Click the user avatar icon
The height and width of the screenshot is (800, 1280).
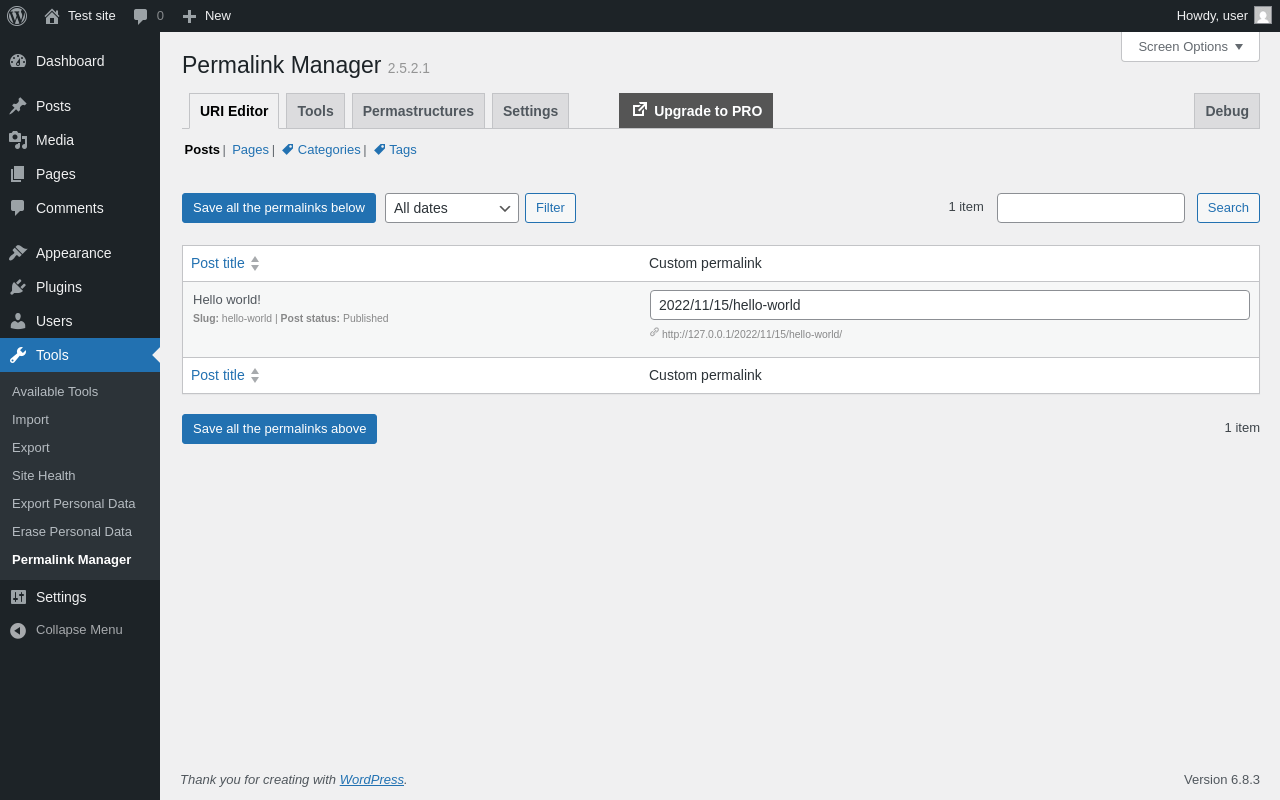point(1263,15)
